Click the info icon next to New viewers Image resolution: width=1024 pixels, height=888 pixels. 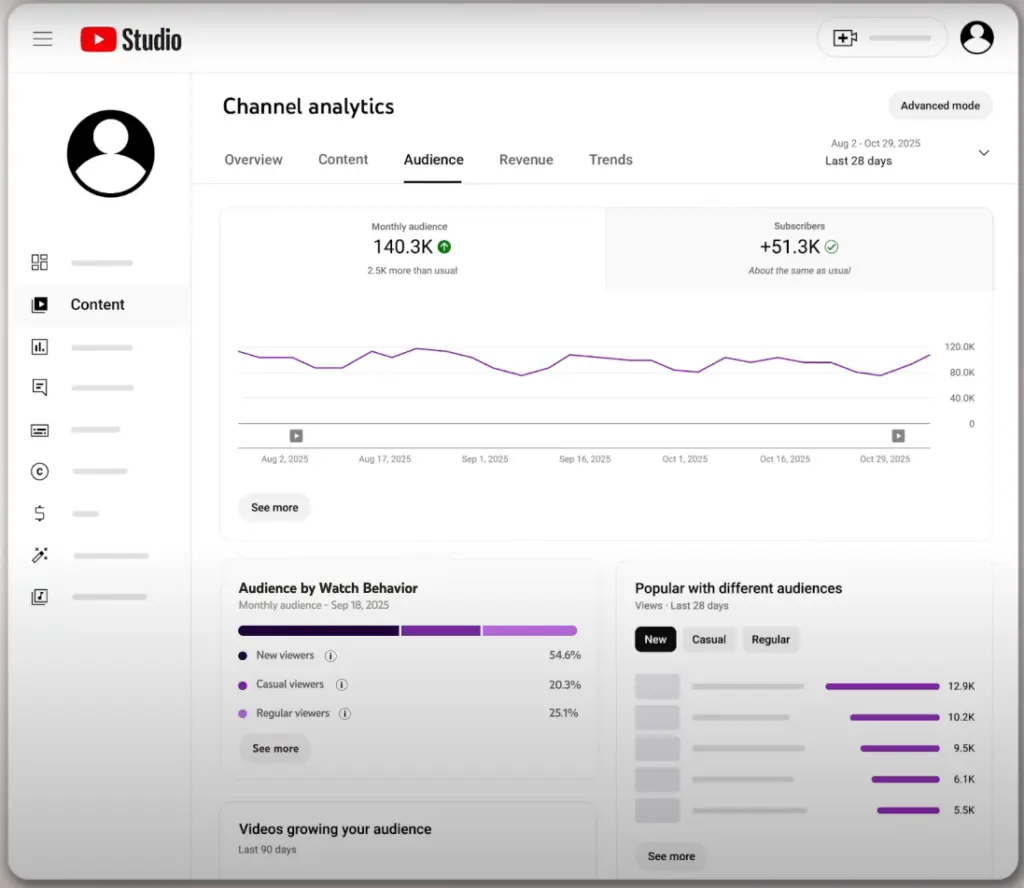[x=330, y=656]
